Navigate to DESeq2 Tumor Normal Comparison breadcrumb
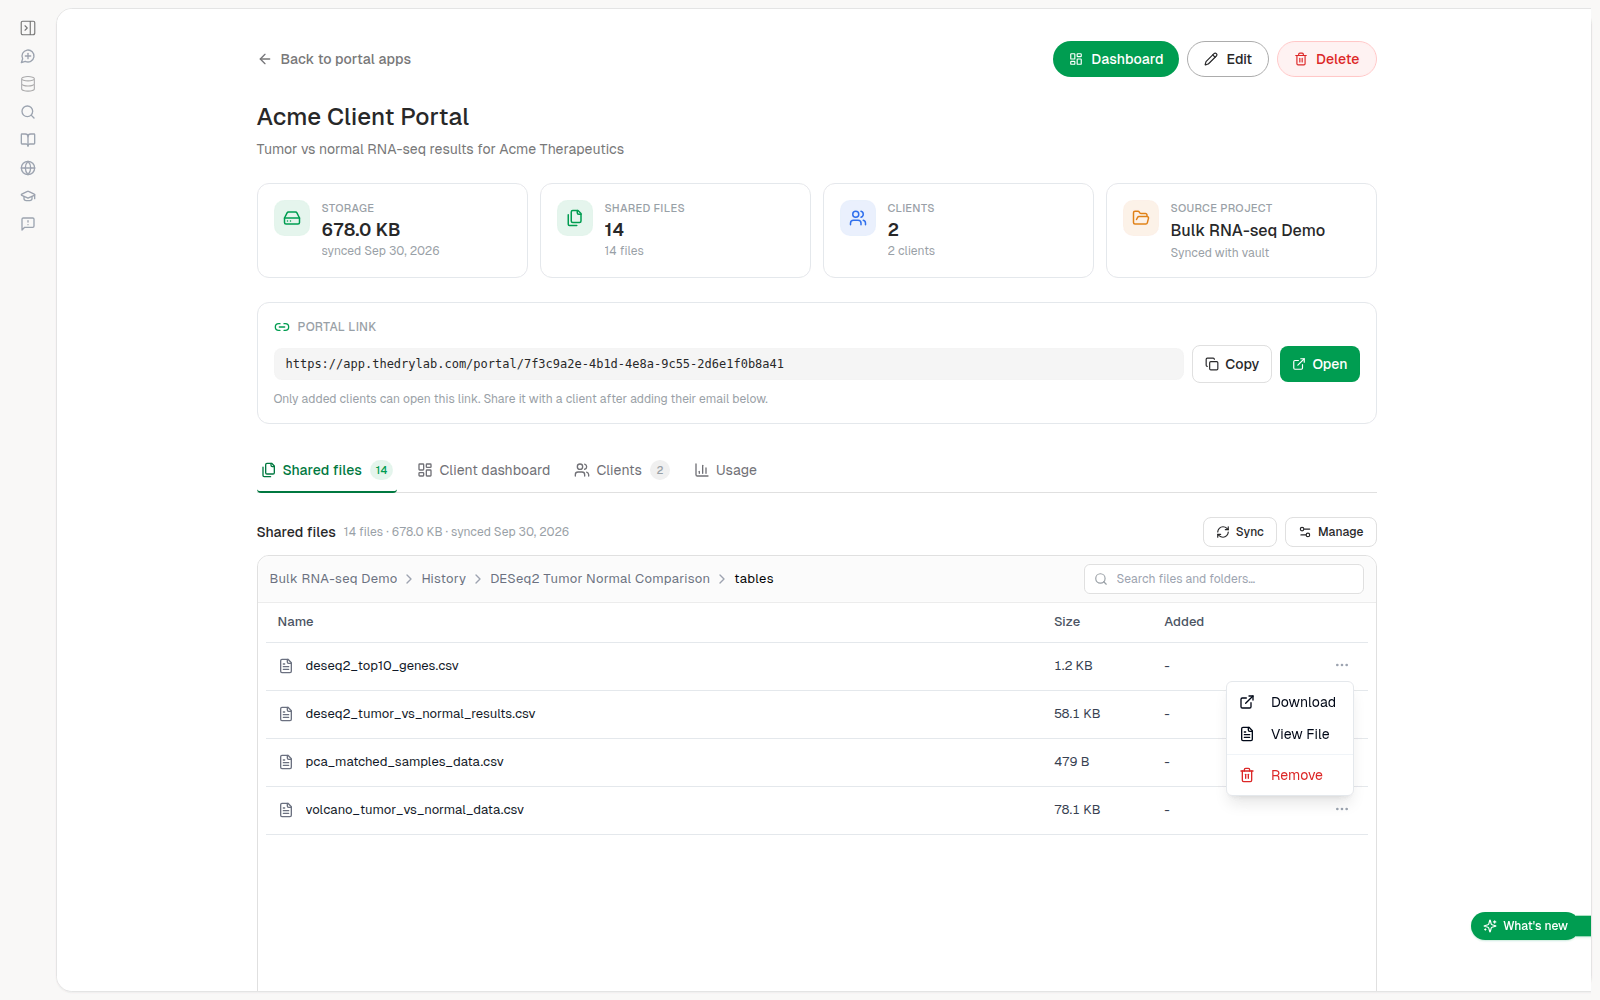1600x1000 pixels. coord(600,579)
